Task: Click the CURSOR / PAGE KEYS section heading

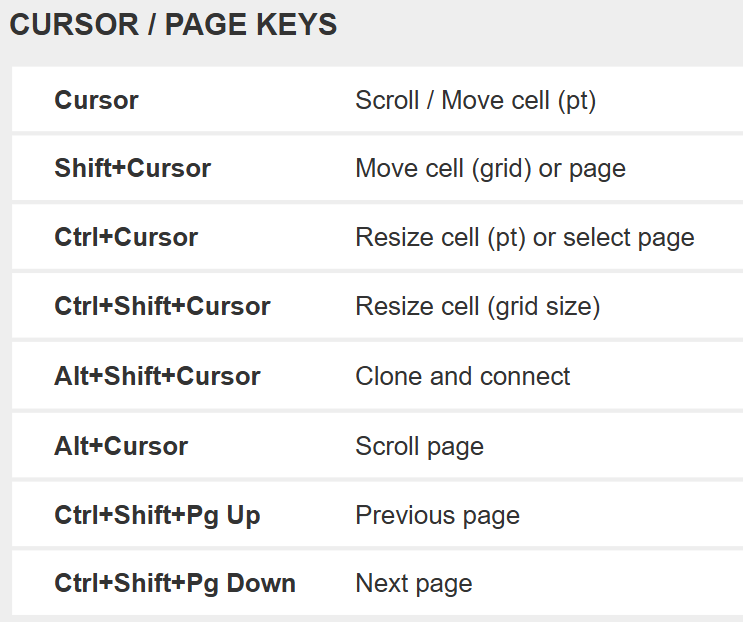Action: click(x=173, y=26)
